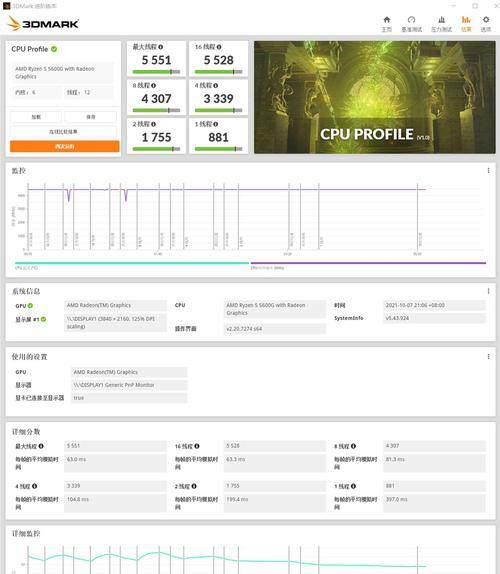Click the Max threads score bar under 5 551

(156, 72)
